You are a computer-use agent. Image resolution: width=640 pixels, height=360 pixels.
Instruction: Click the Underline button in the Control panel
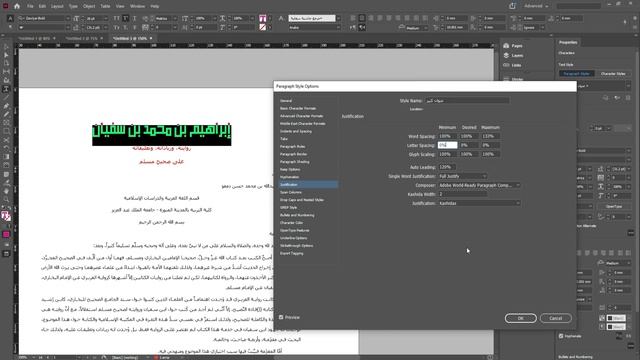click(x=135, y=18)
